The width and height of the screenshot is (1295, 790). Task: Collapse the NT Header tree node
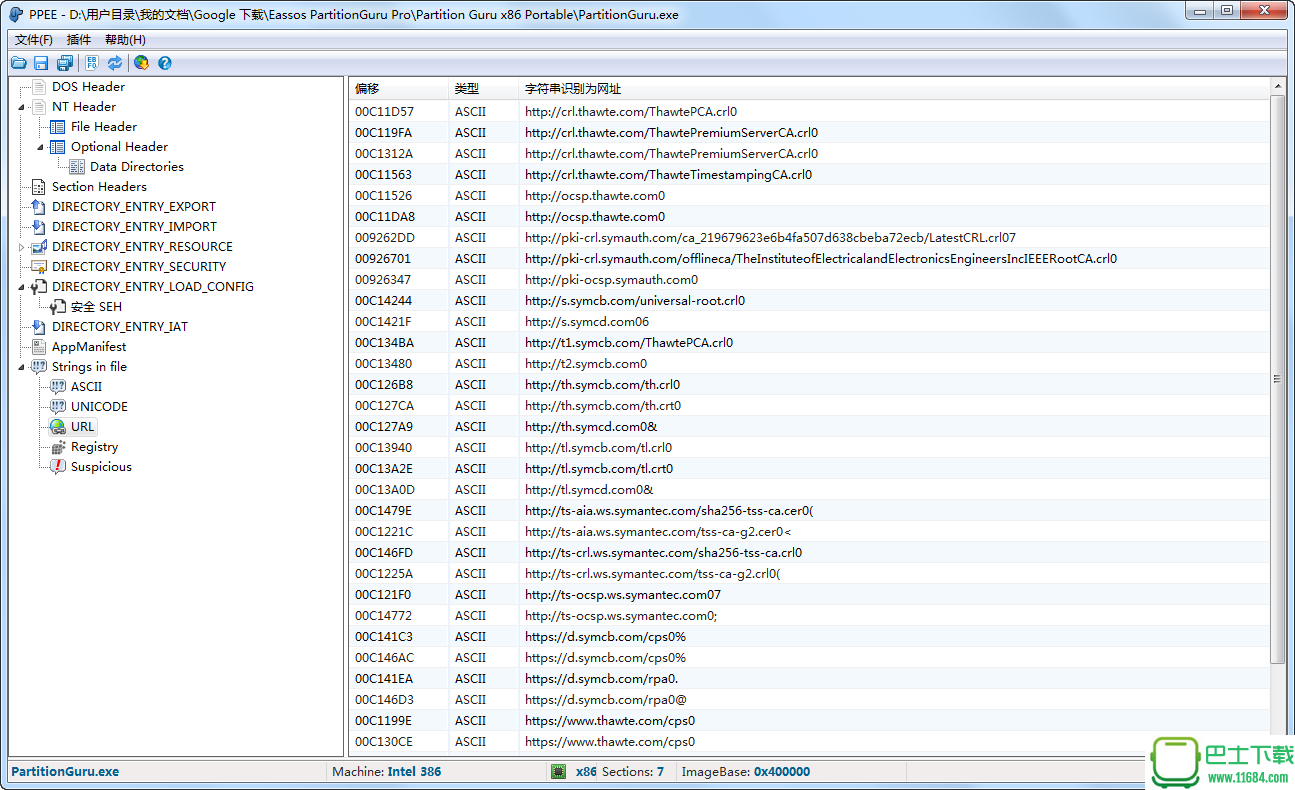click(x=22, y=107)
